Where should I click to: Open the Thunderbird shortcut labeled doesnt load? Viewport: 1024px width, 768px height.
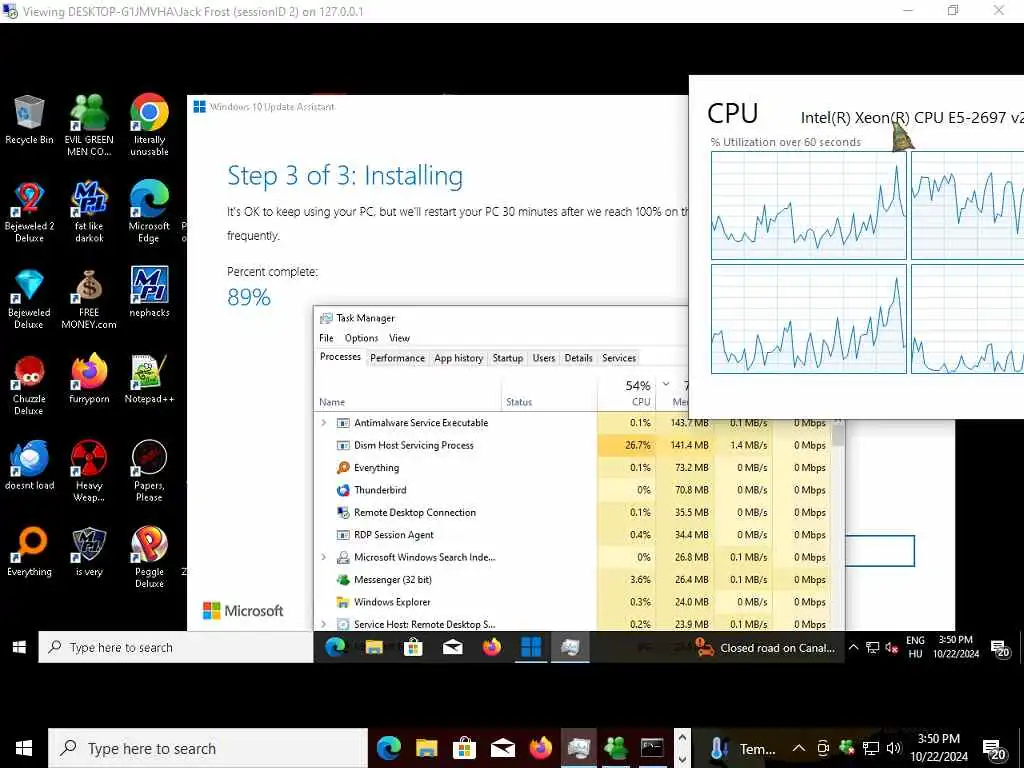[29, 465]
